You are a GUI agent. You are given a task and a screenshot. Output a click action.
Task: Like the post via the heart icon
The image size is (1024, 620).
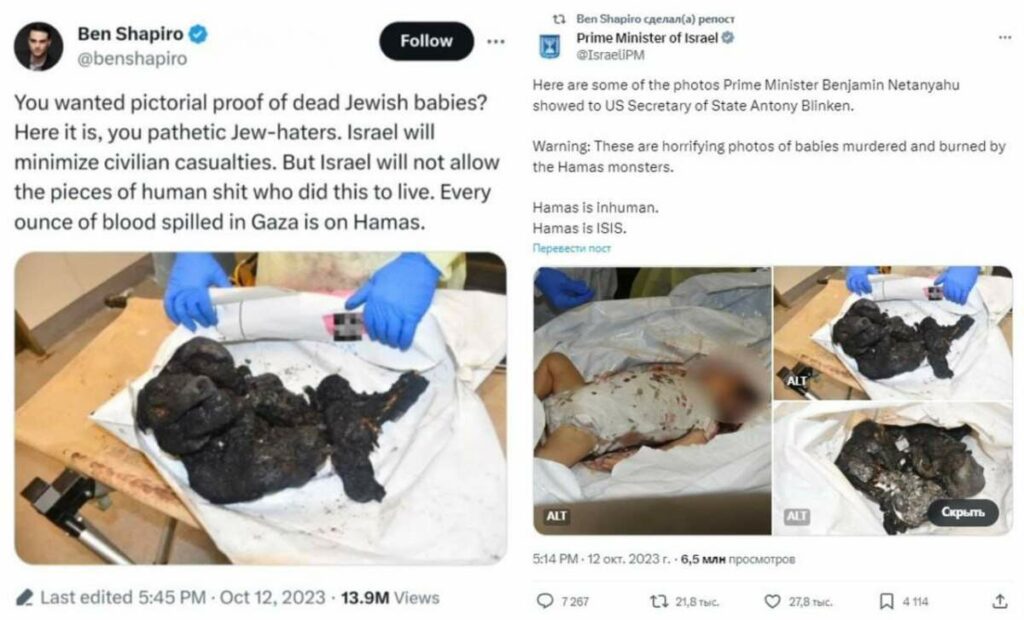point(771,601)
